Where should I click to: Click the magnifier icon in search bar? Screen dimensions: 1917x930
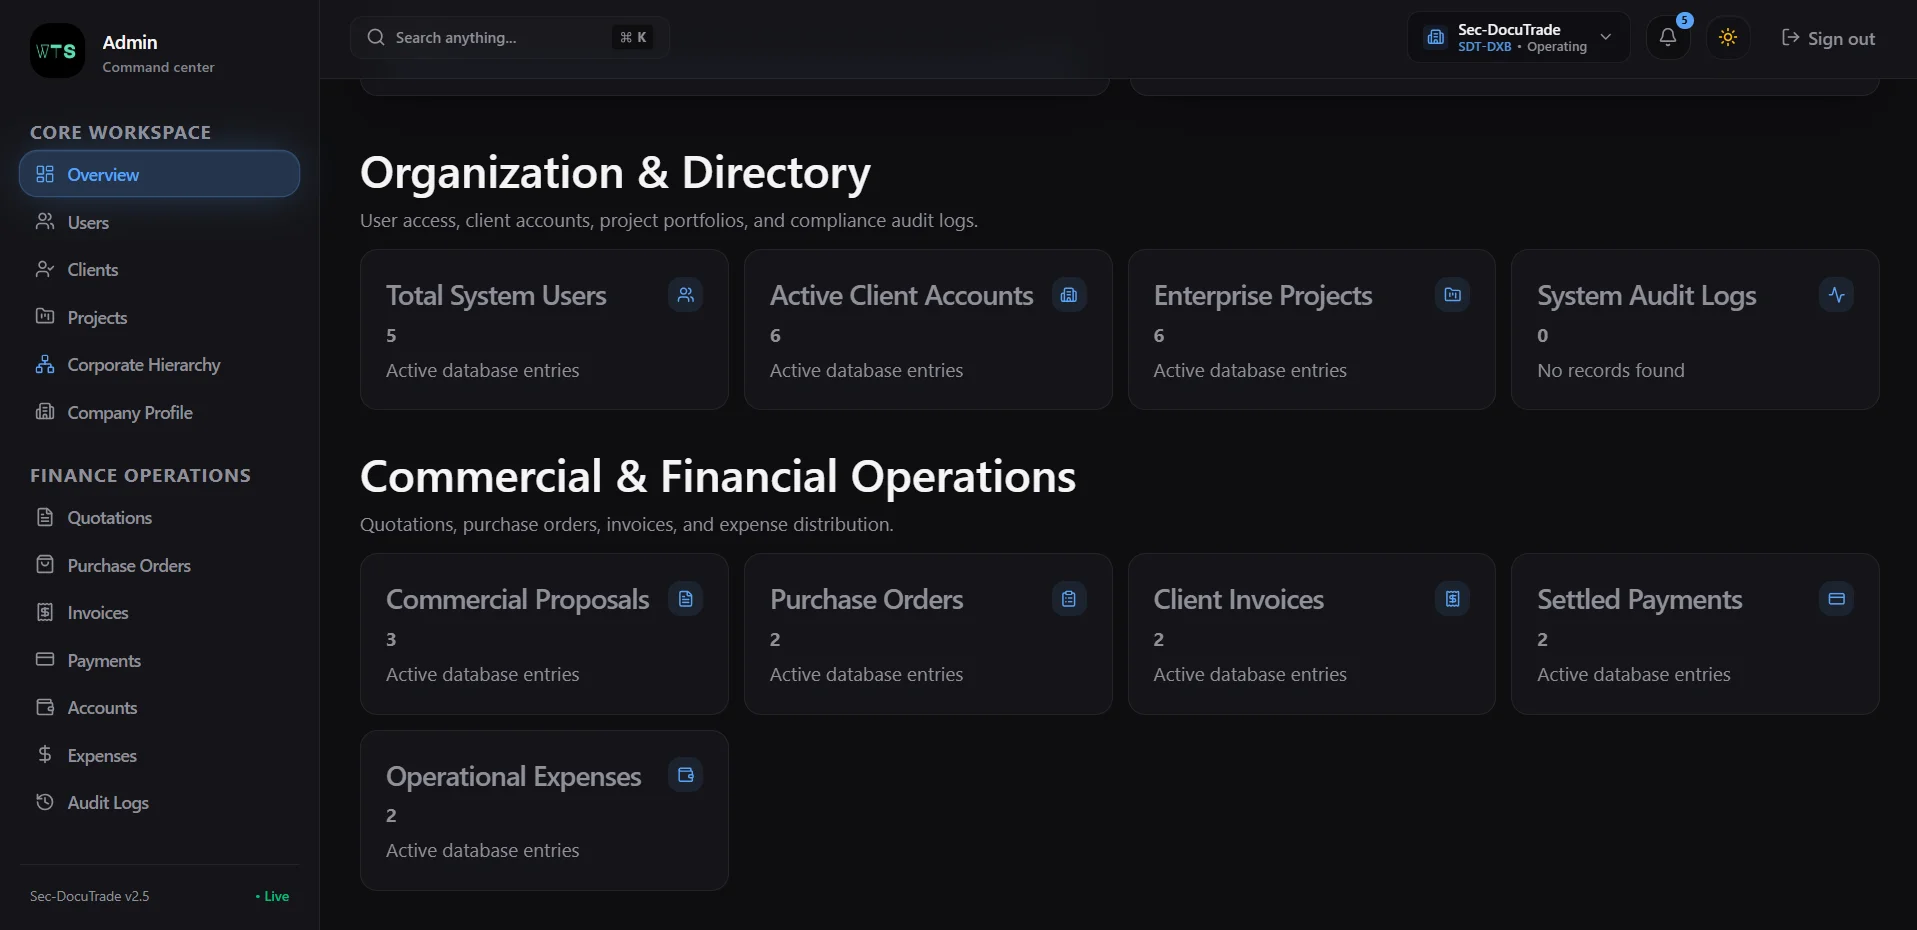(x=376, y=37)
